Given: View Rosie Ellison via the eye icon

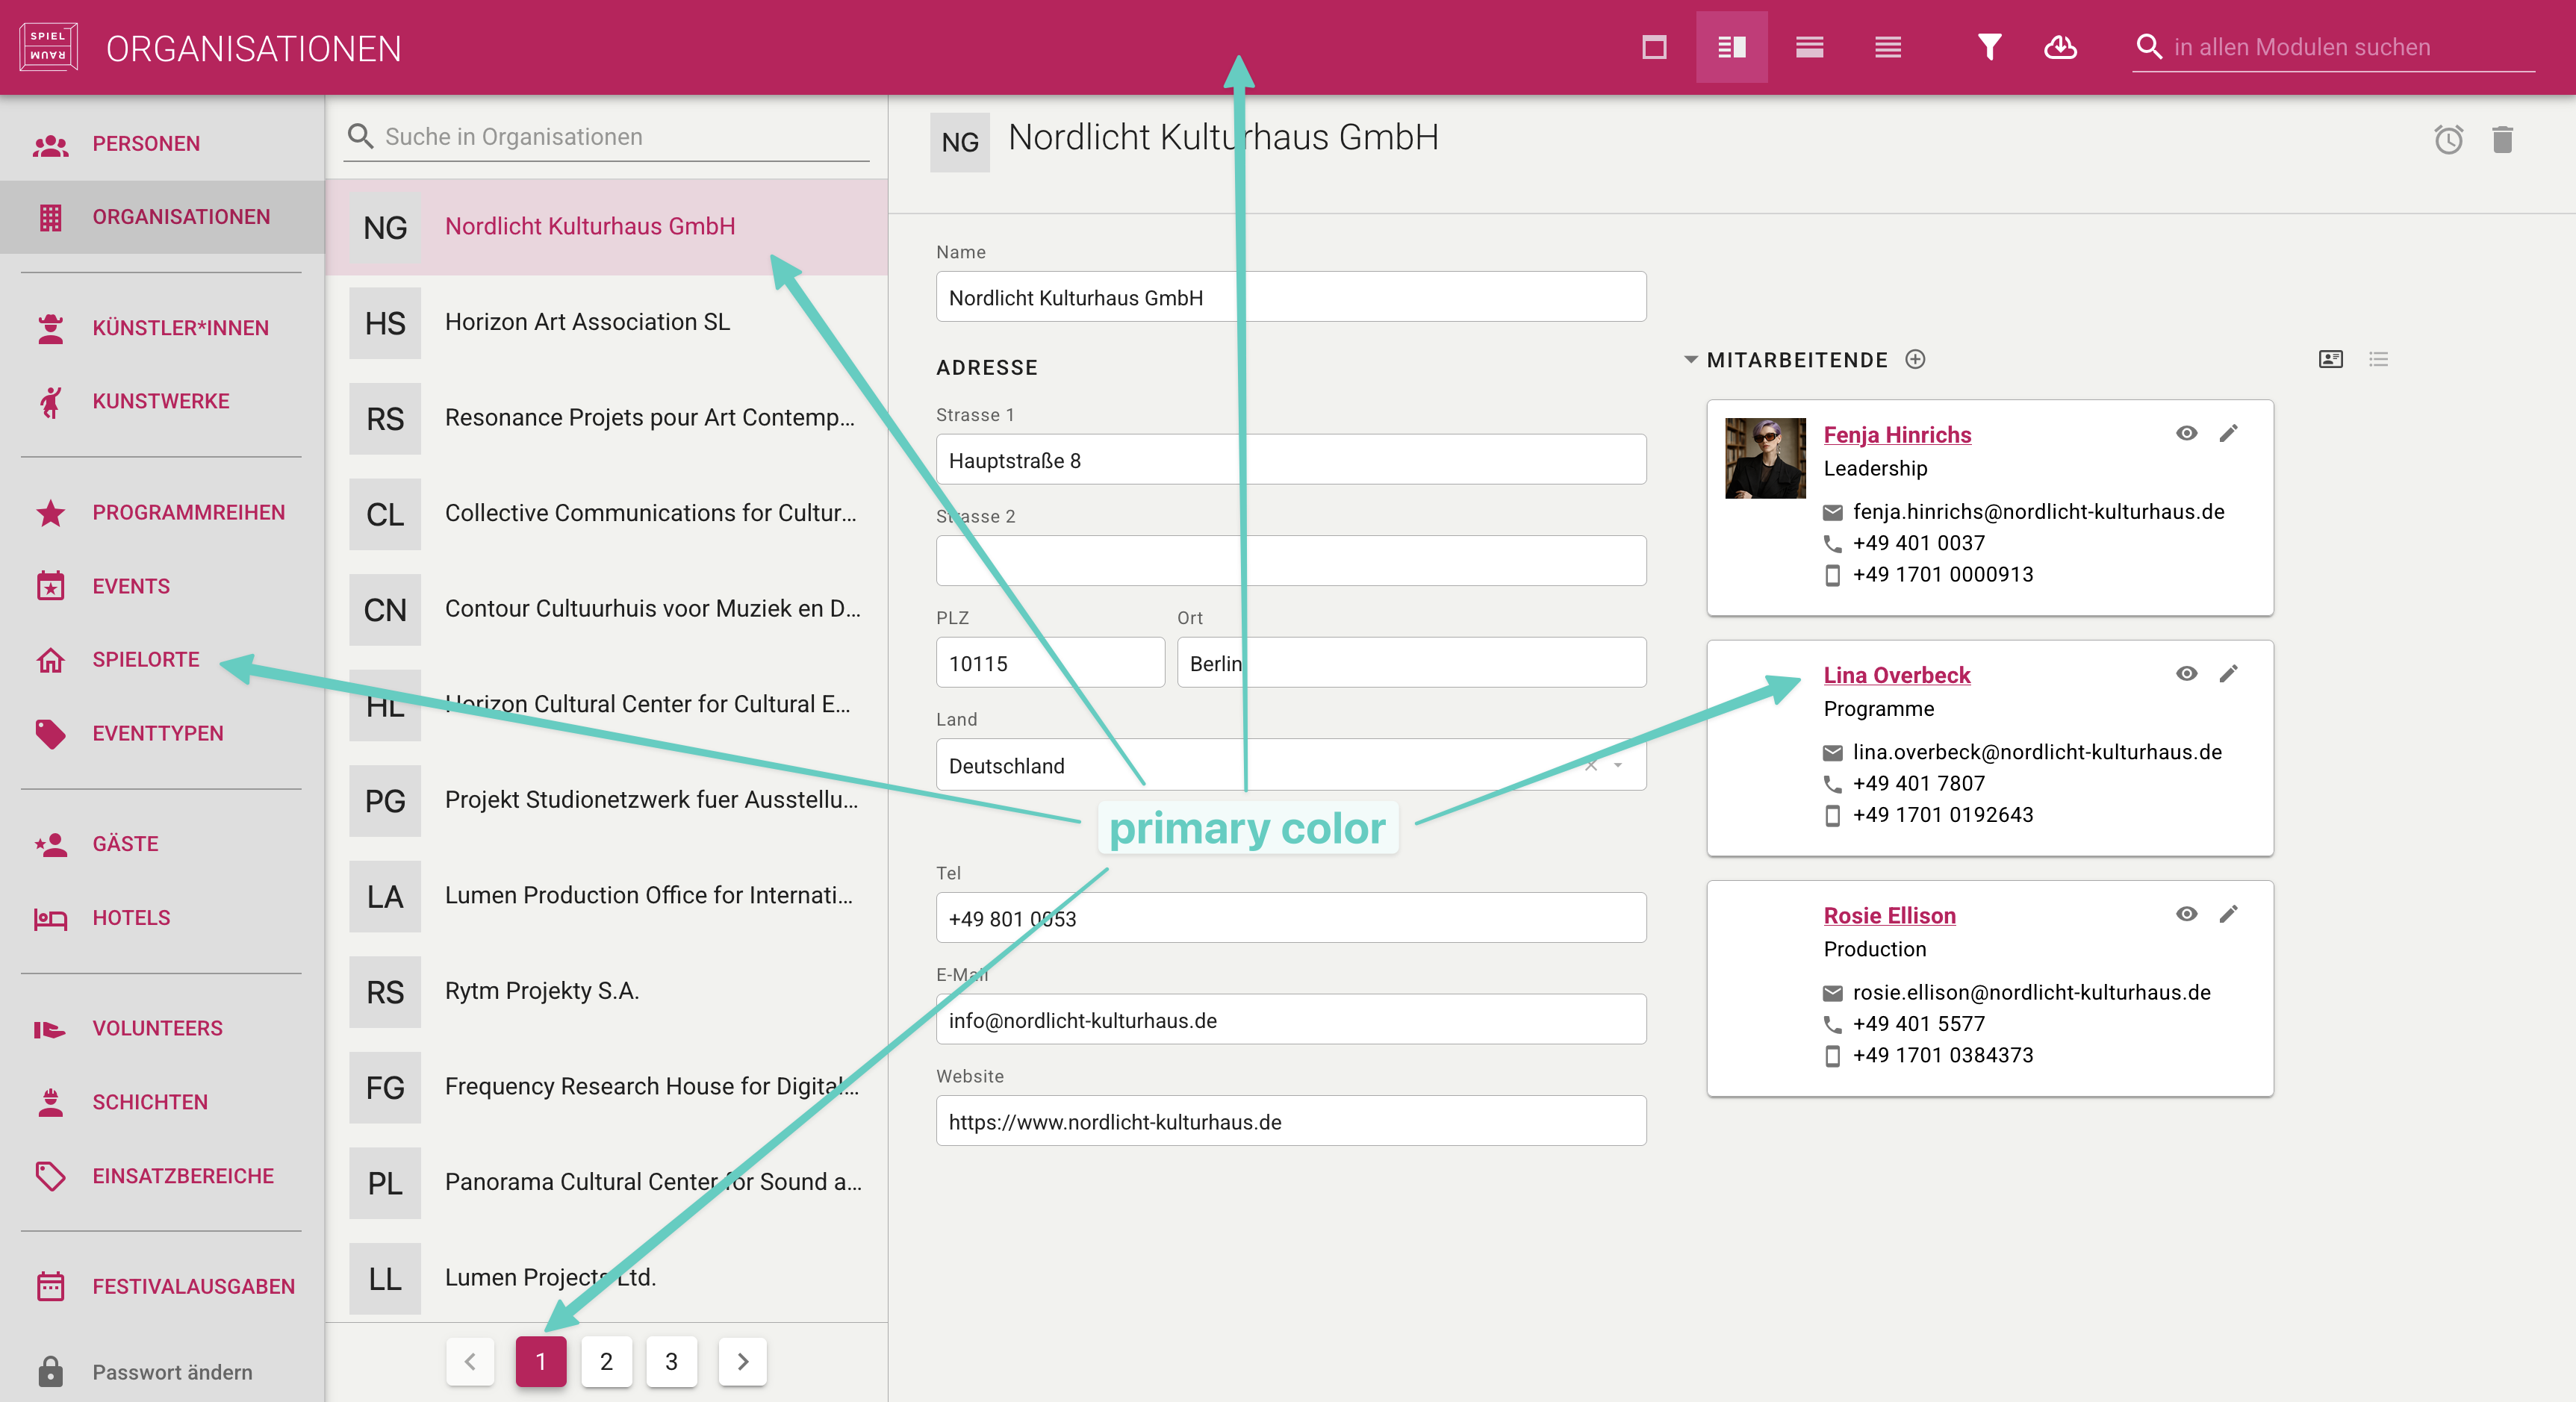Looking at the screenshot, I should click(x=2186, y=914).
